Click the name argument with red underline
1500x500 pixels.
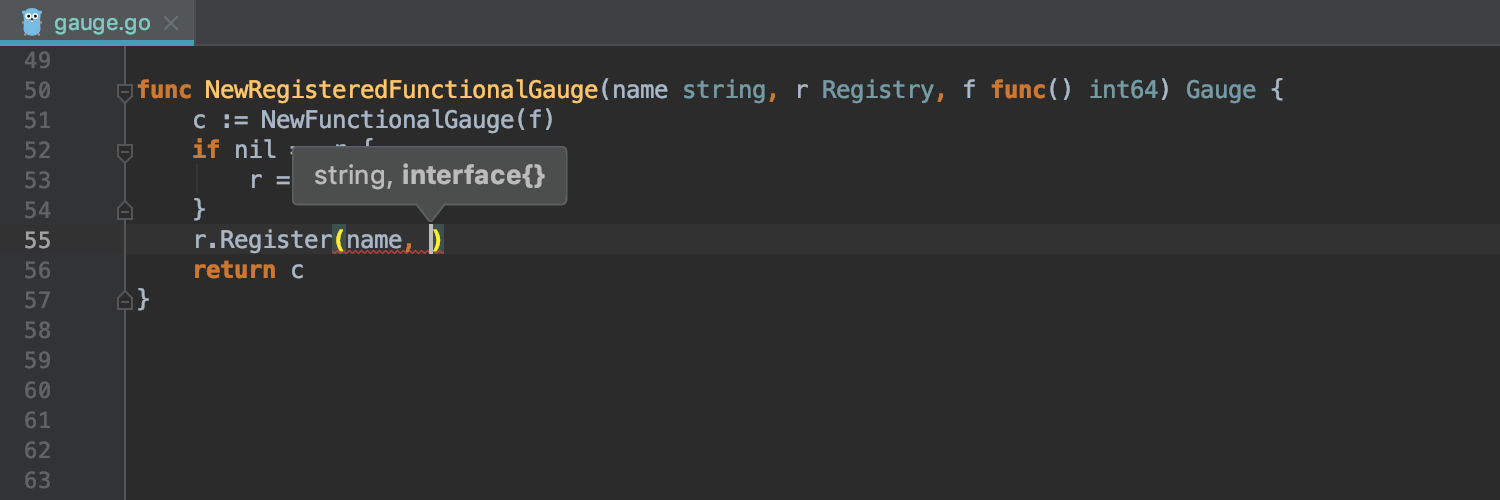tap(373, 240)
